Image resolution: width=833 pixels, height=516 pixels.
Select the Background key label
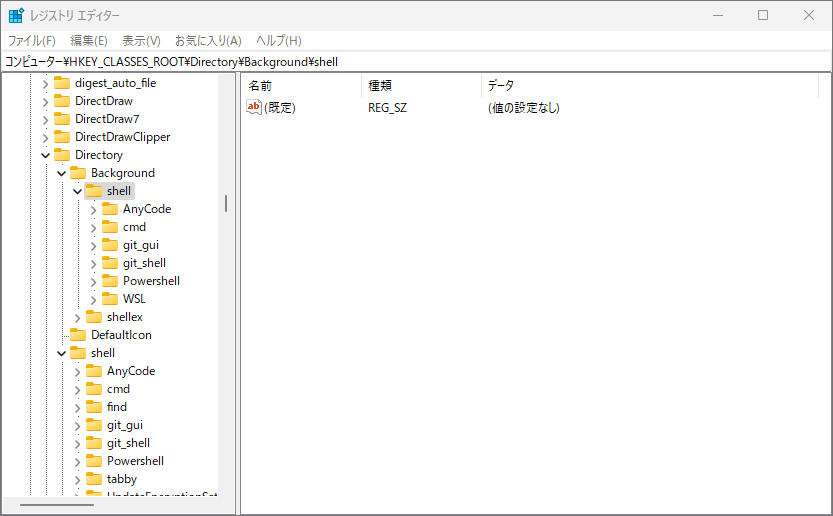123,173
